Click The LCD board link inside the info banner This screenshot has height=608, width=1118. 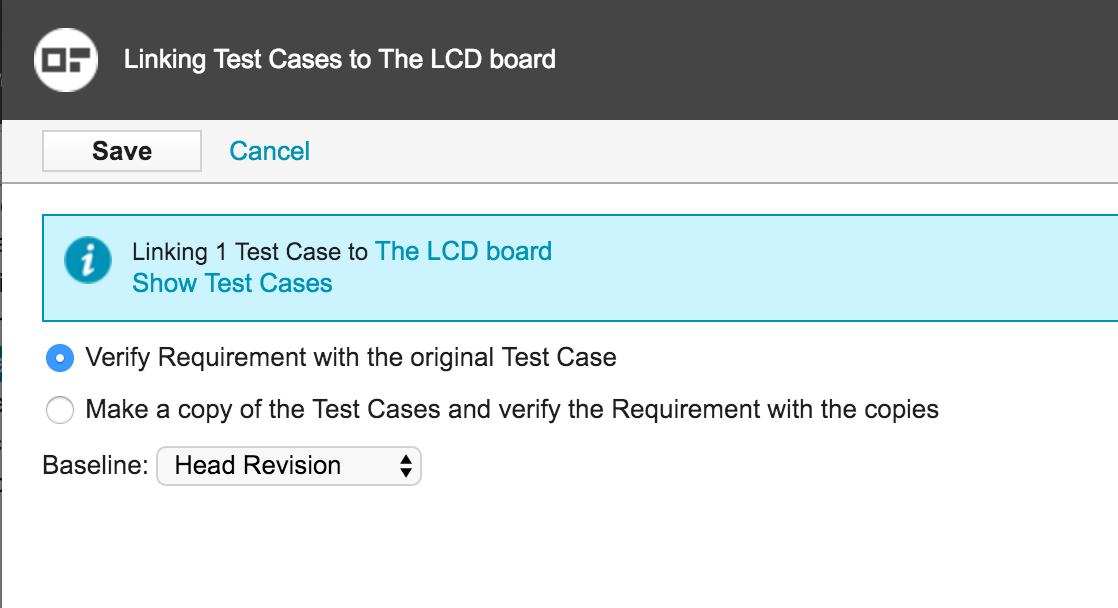463,251
